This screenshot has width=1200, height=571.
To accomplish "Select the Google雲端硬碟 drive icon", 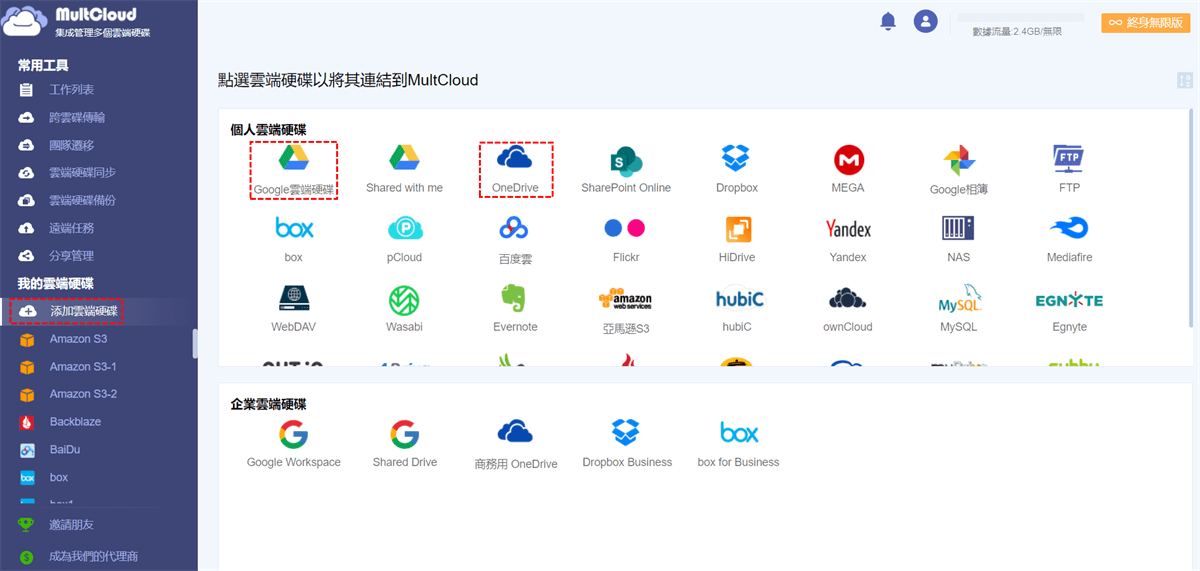I will click(x=293, y=170).
